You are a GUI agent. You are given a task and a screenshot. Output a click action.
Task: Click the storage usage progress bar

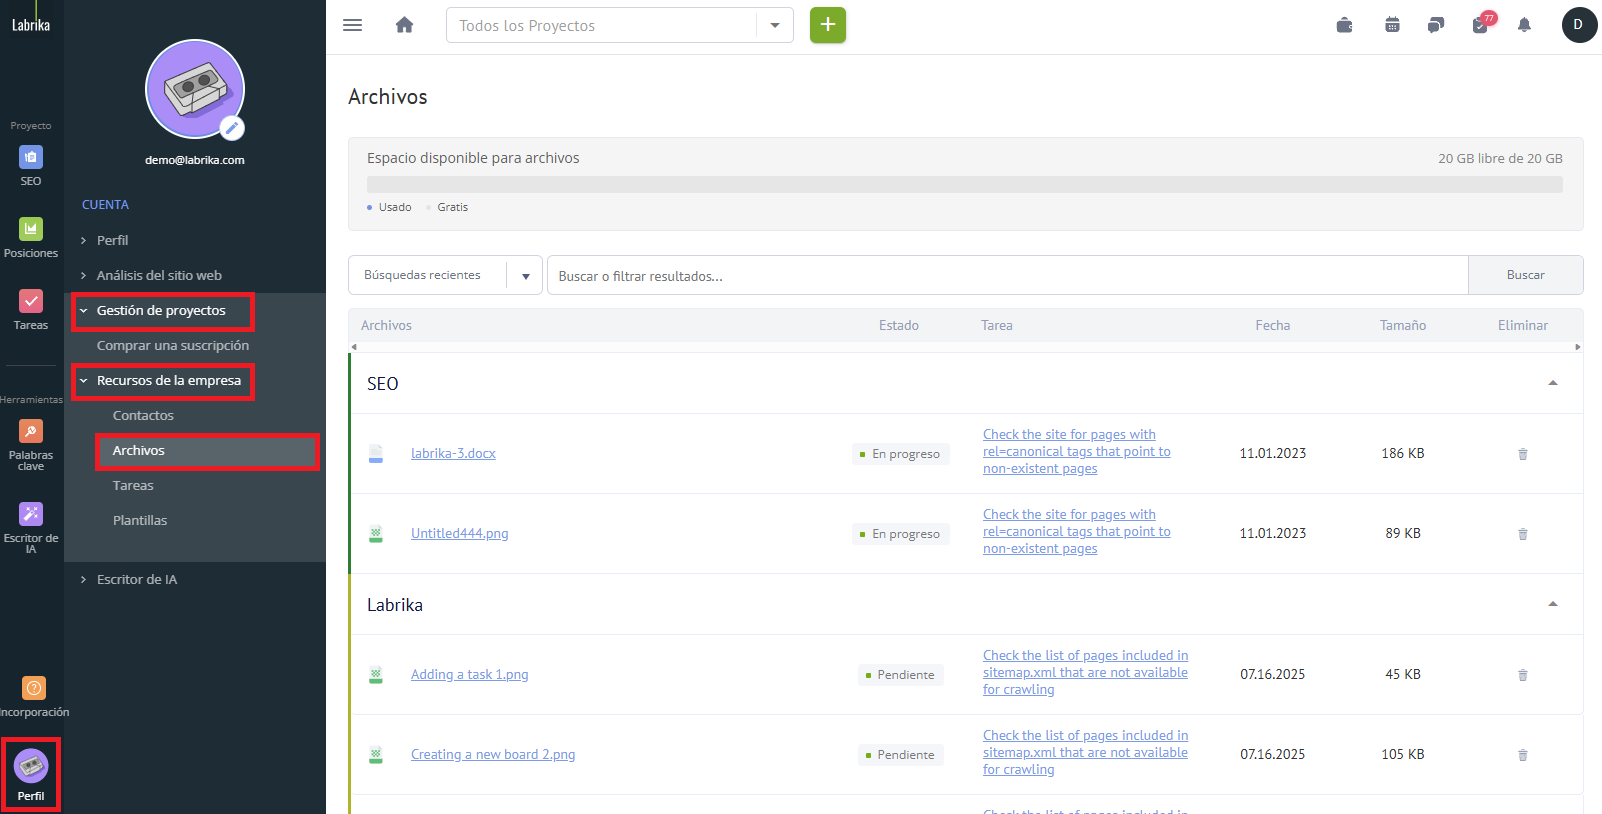pyautogui.click(x=965, y=184)
